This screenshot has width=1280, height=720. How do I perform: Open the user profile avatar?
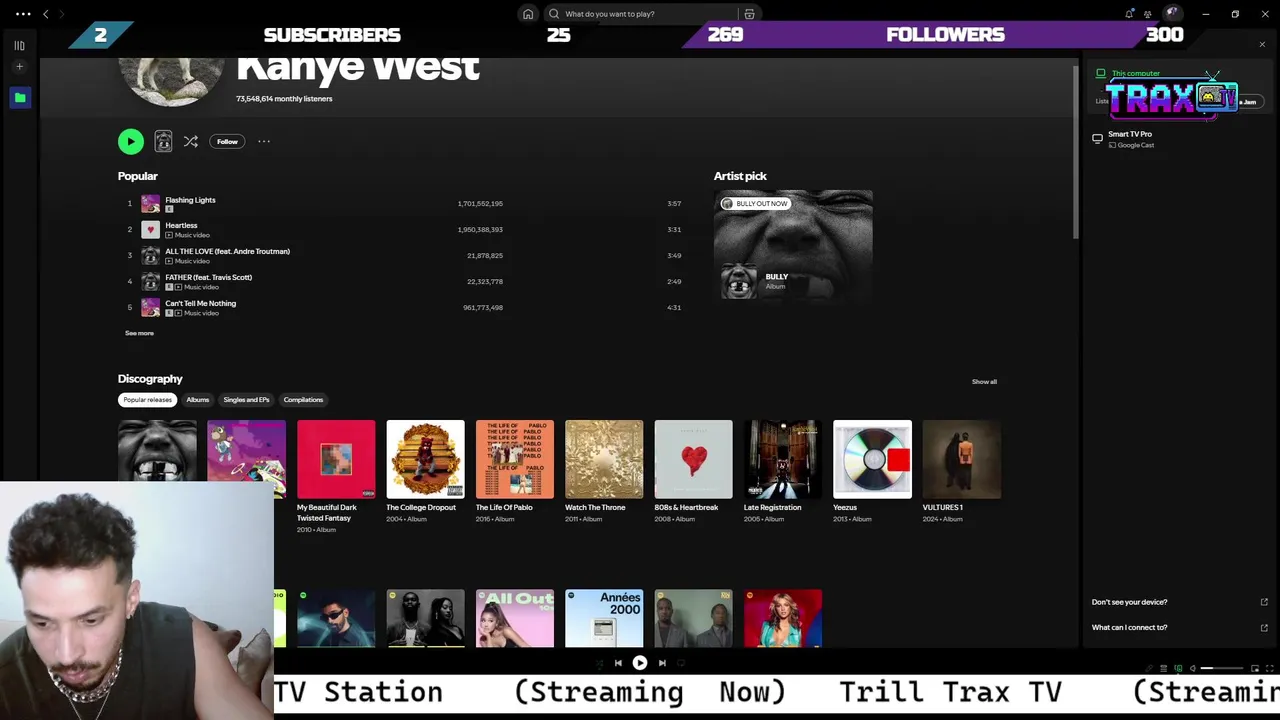1172,13
